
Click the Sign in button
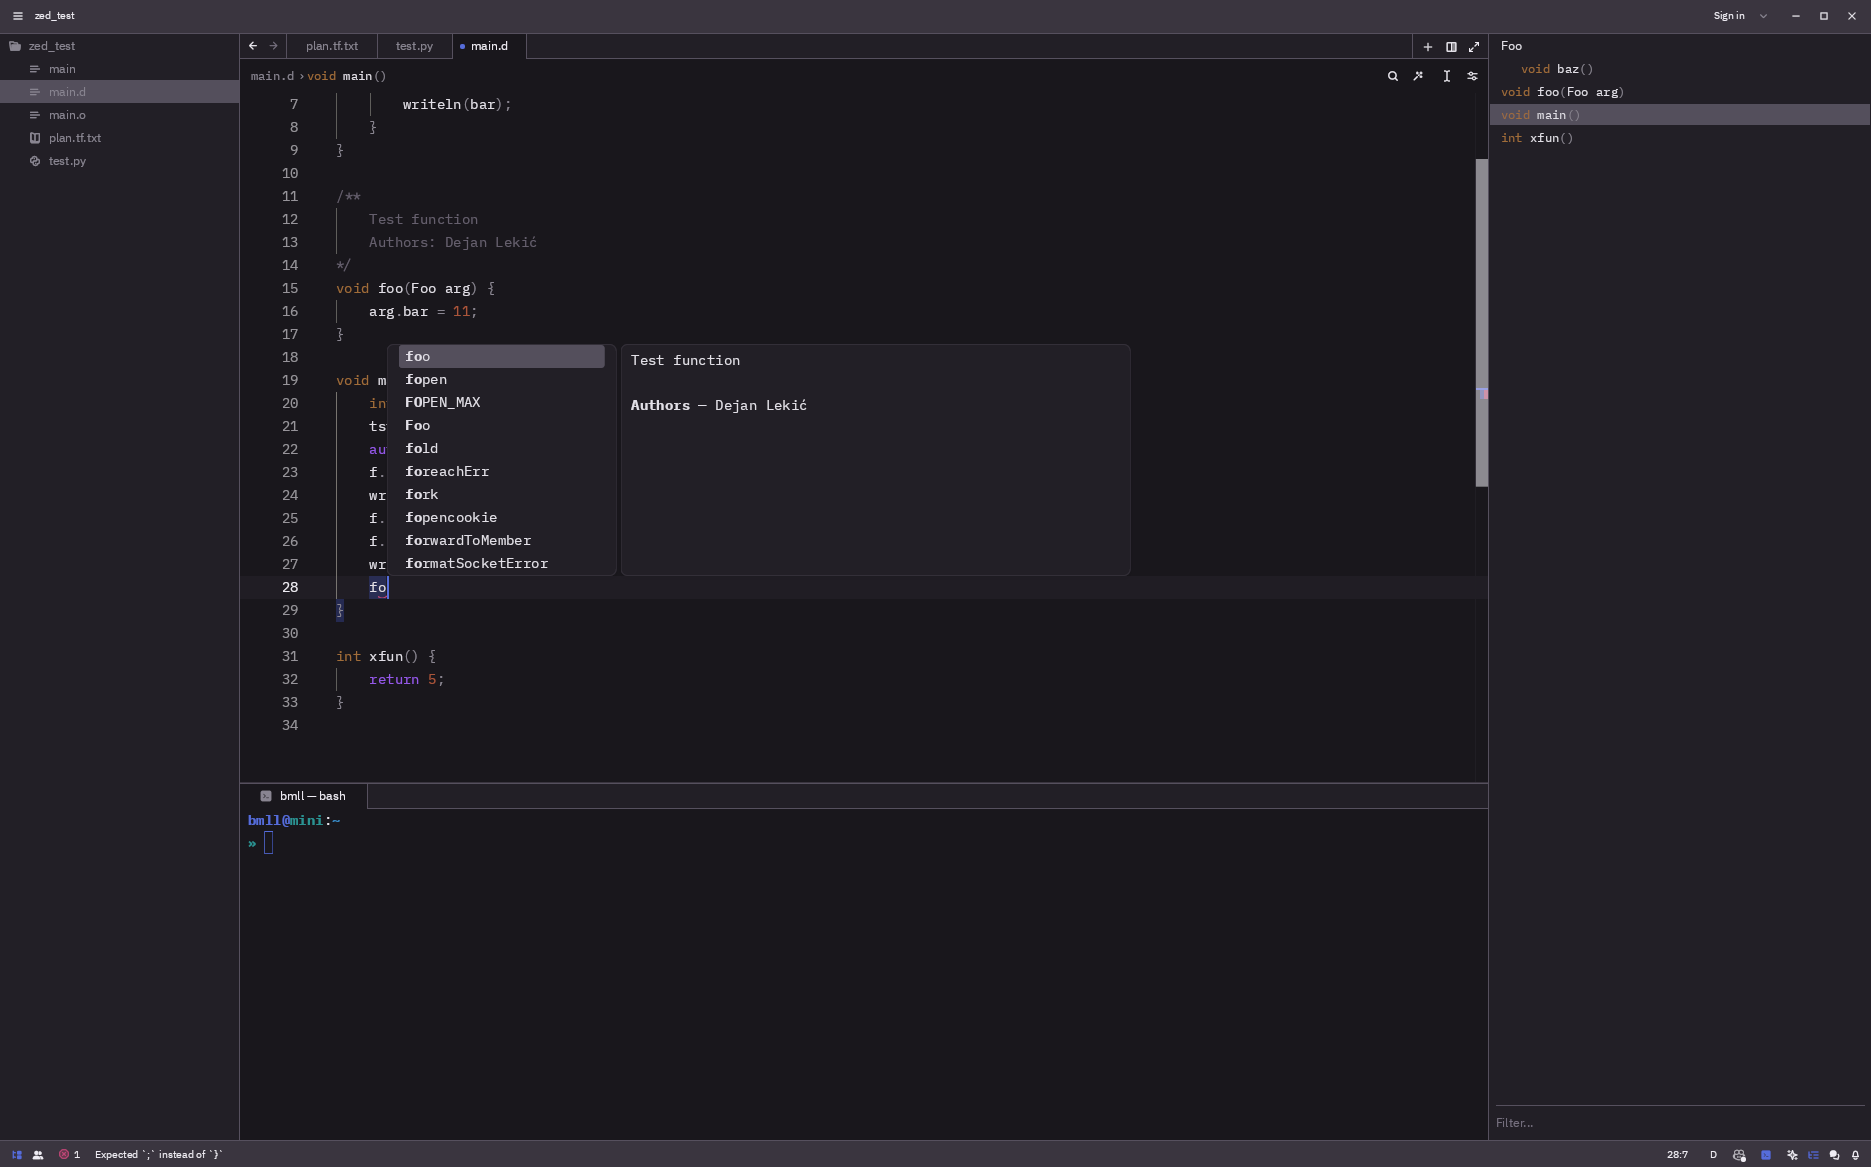coord(1728,16)
